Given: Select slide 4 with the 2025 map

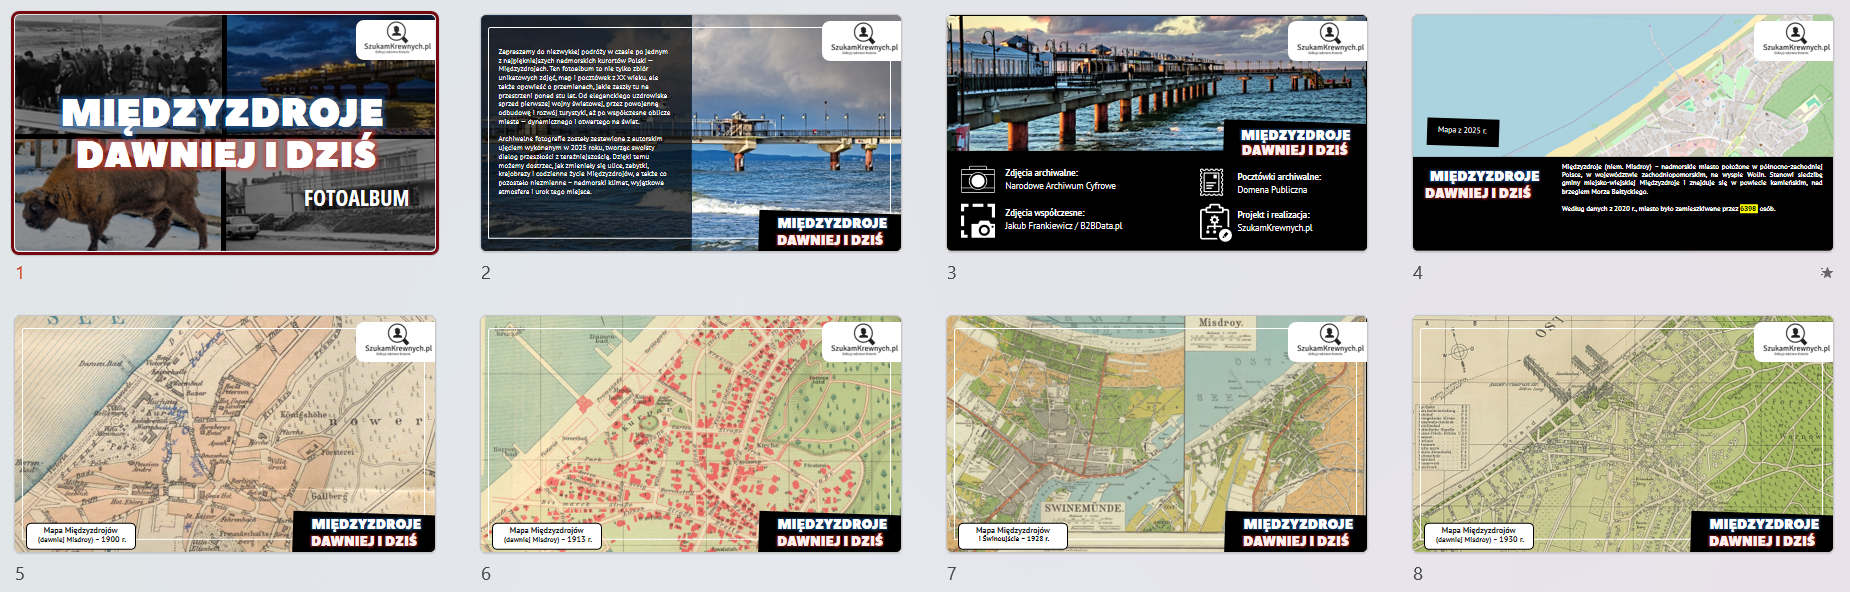Looking at the screenshot, I should point(1622,133).
